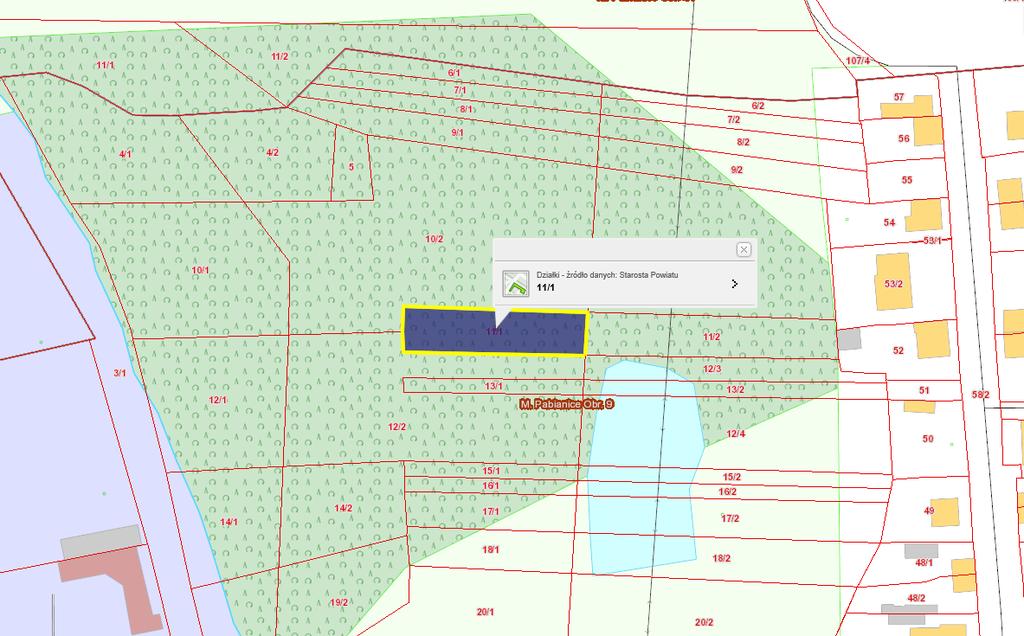Viewport: 1024px width, 636px height.
Task: Select the small parcel labeled 5
Action: 351,167
